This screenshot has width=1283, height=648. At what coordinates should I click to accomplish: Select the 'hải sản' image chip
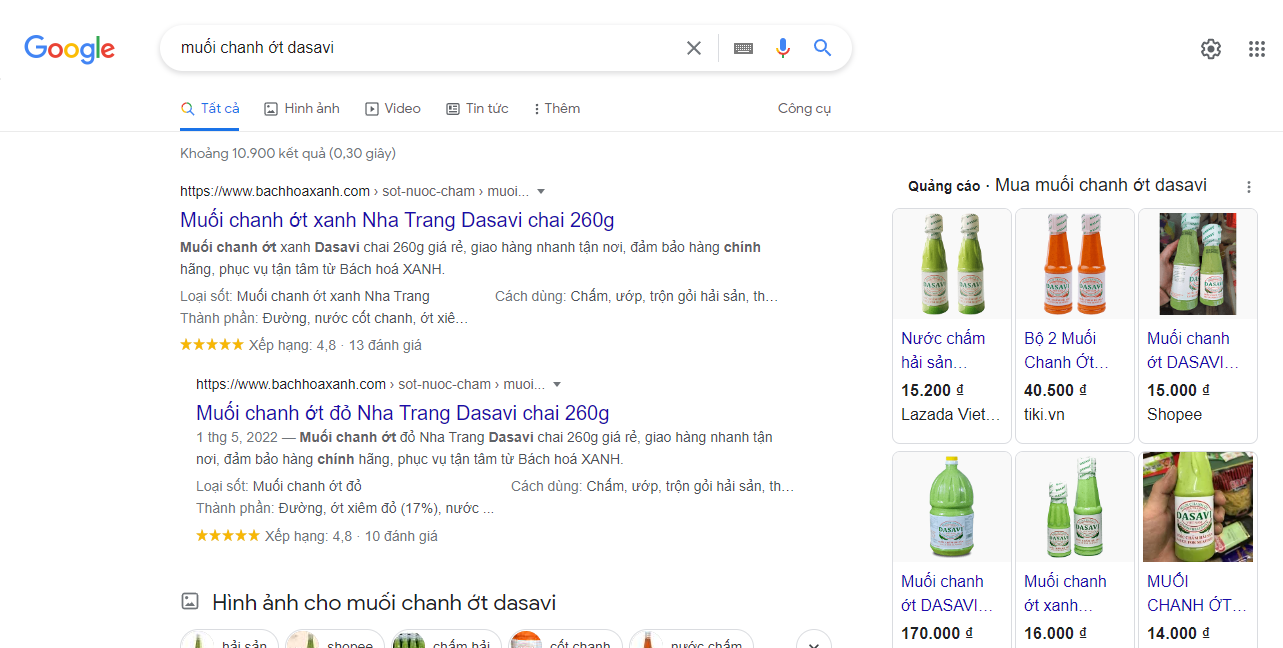click(230, 640)
